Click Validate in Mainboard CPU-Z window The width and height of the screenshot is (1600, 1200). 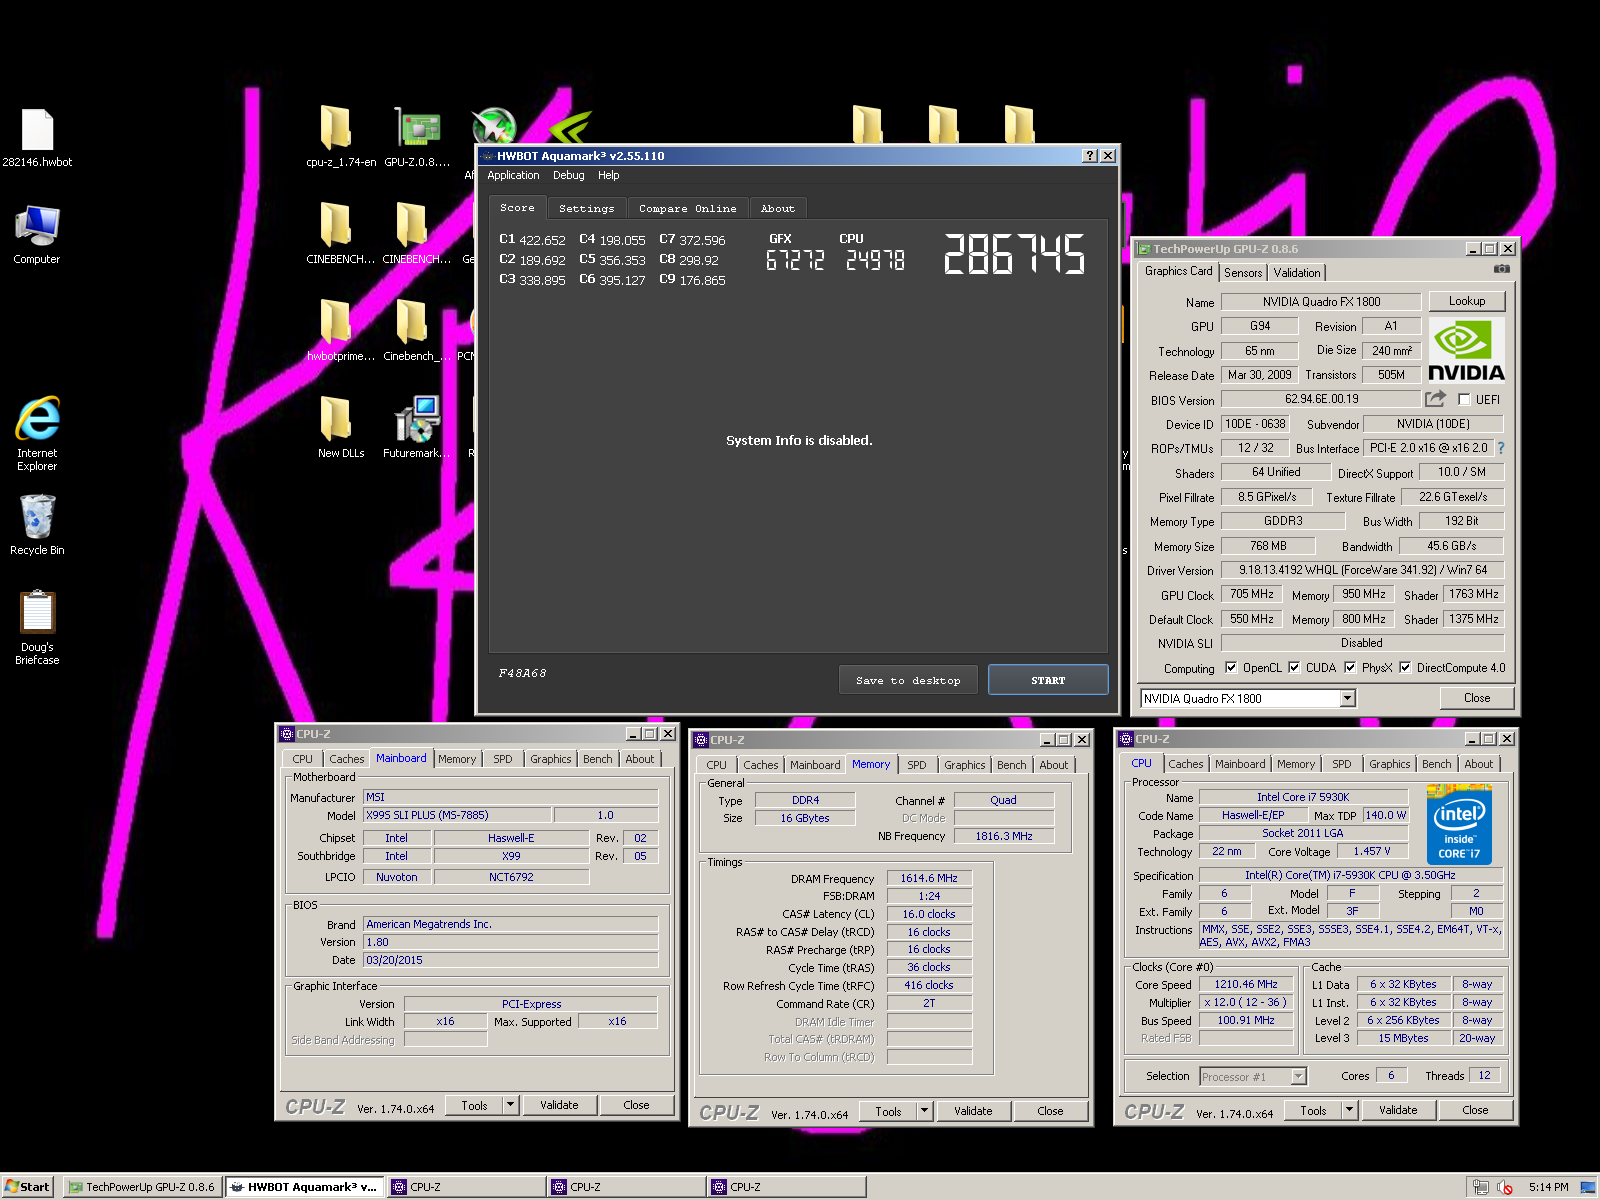coord(559,1105)
